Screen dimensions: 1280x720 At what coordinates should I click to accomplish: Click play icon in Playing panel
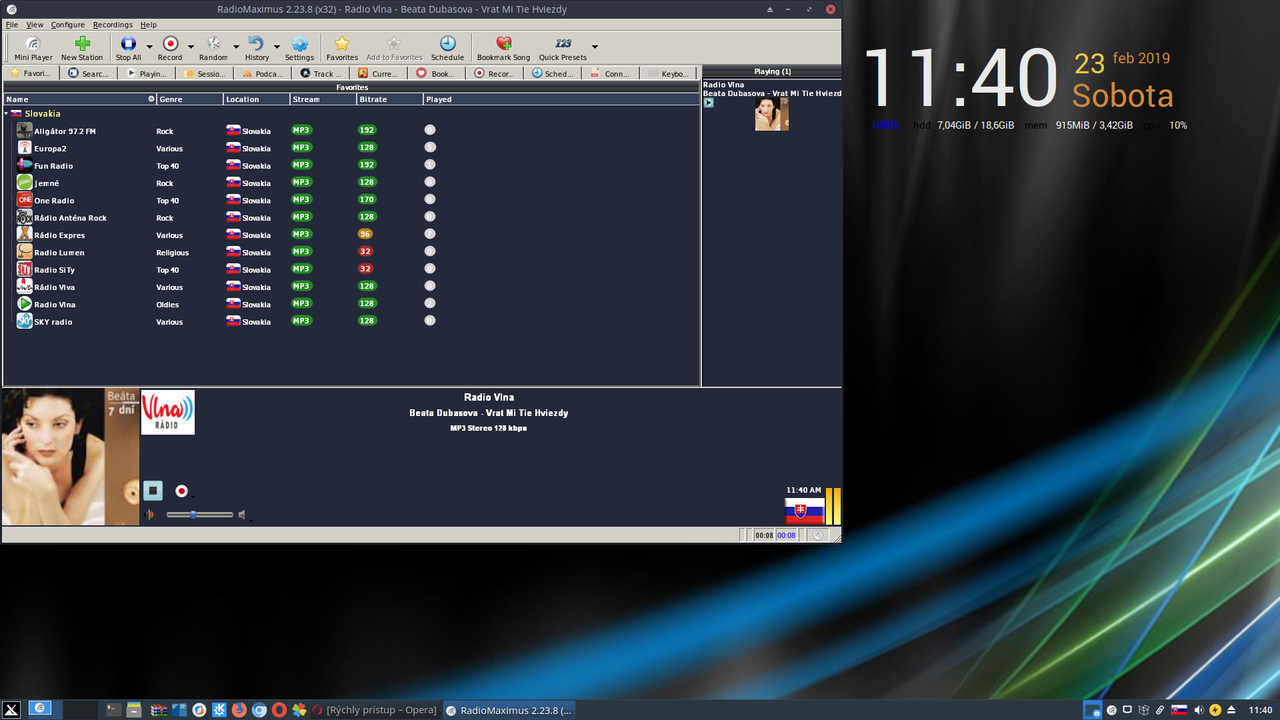coord(708,103)
